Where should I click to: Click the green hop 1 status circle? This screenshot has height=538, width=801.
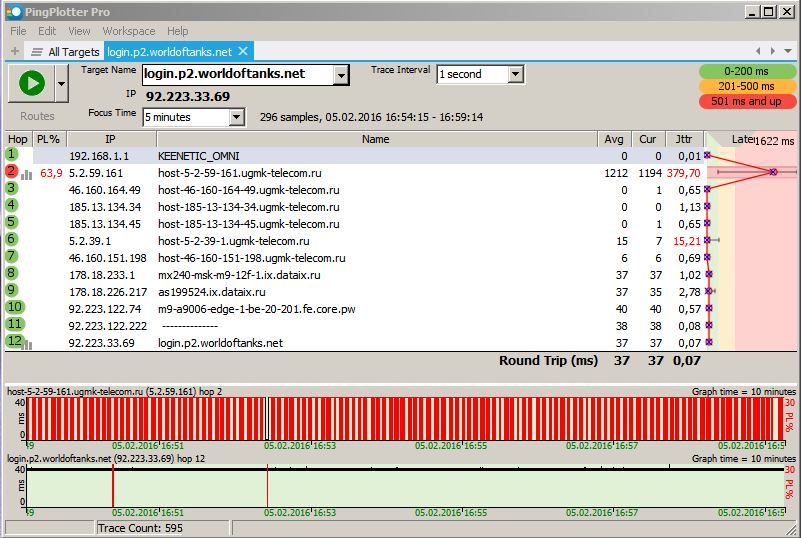point(12,155)
